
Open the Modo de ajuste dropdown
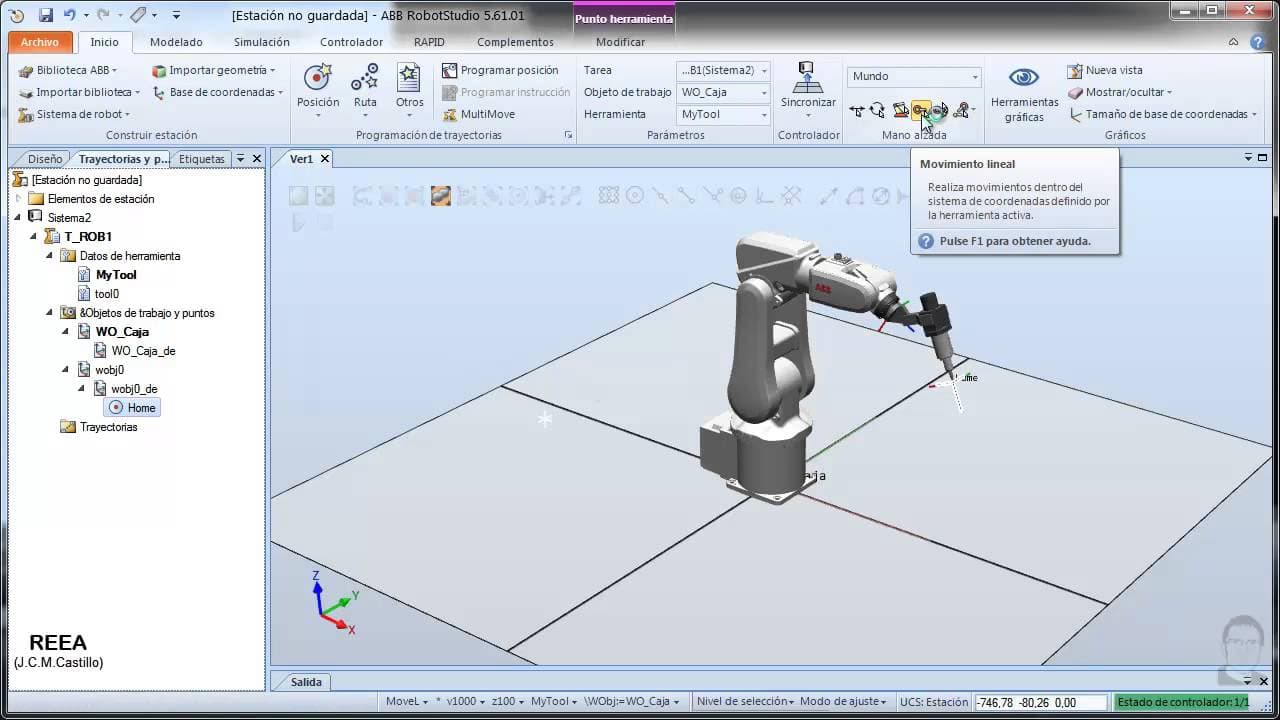coord(843,702)
